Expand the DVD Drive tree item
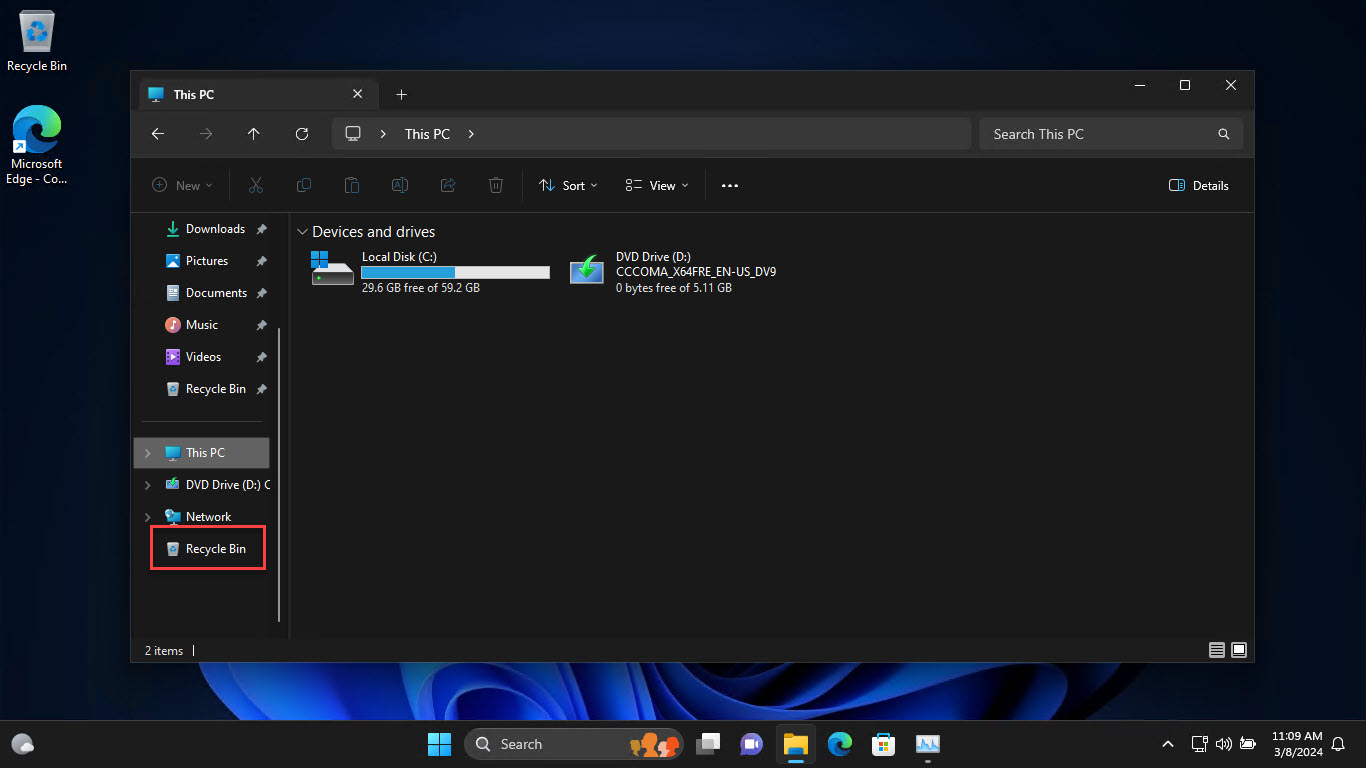This screenshot has height=768, width=1366. tap(148, 485)
